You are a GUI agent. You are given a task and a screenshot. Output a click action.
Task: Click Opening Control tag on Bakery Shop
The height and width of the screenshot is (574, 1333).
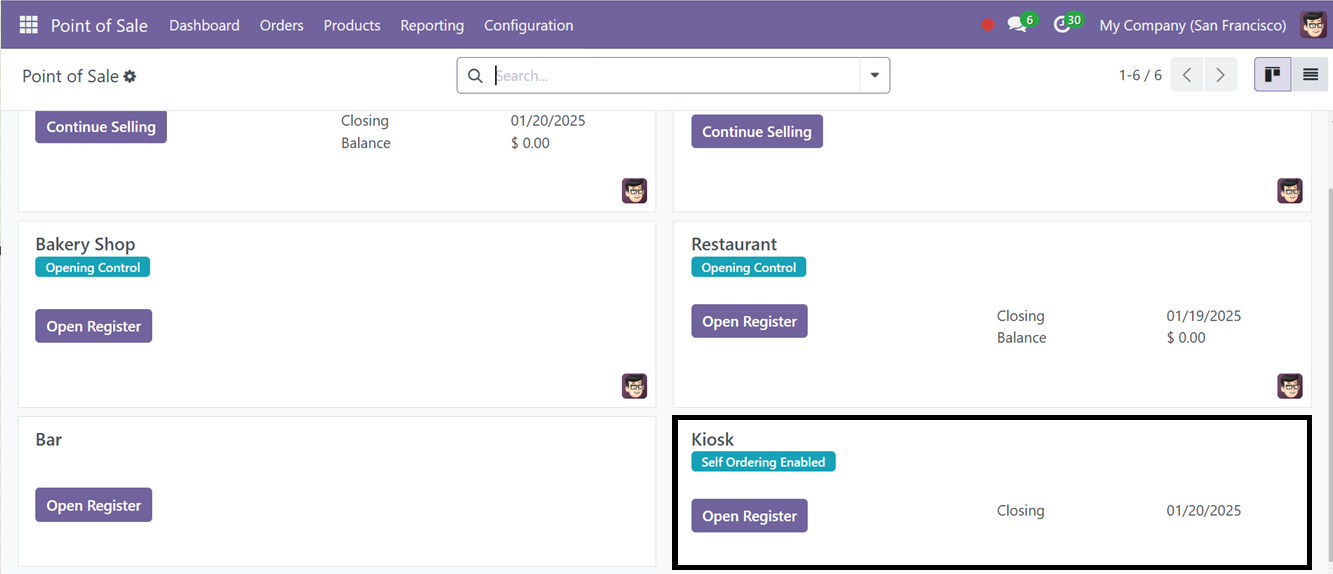click(x=93, y=267)
